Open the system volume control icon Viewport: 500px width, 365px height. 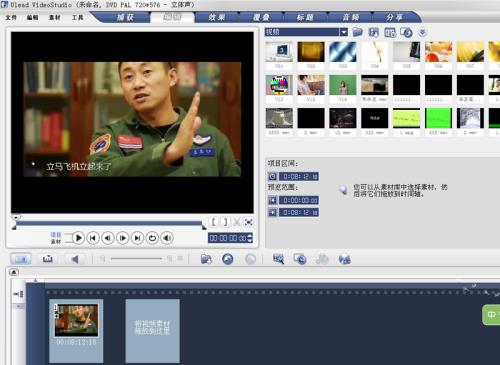click(167, 238)
